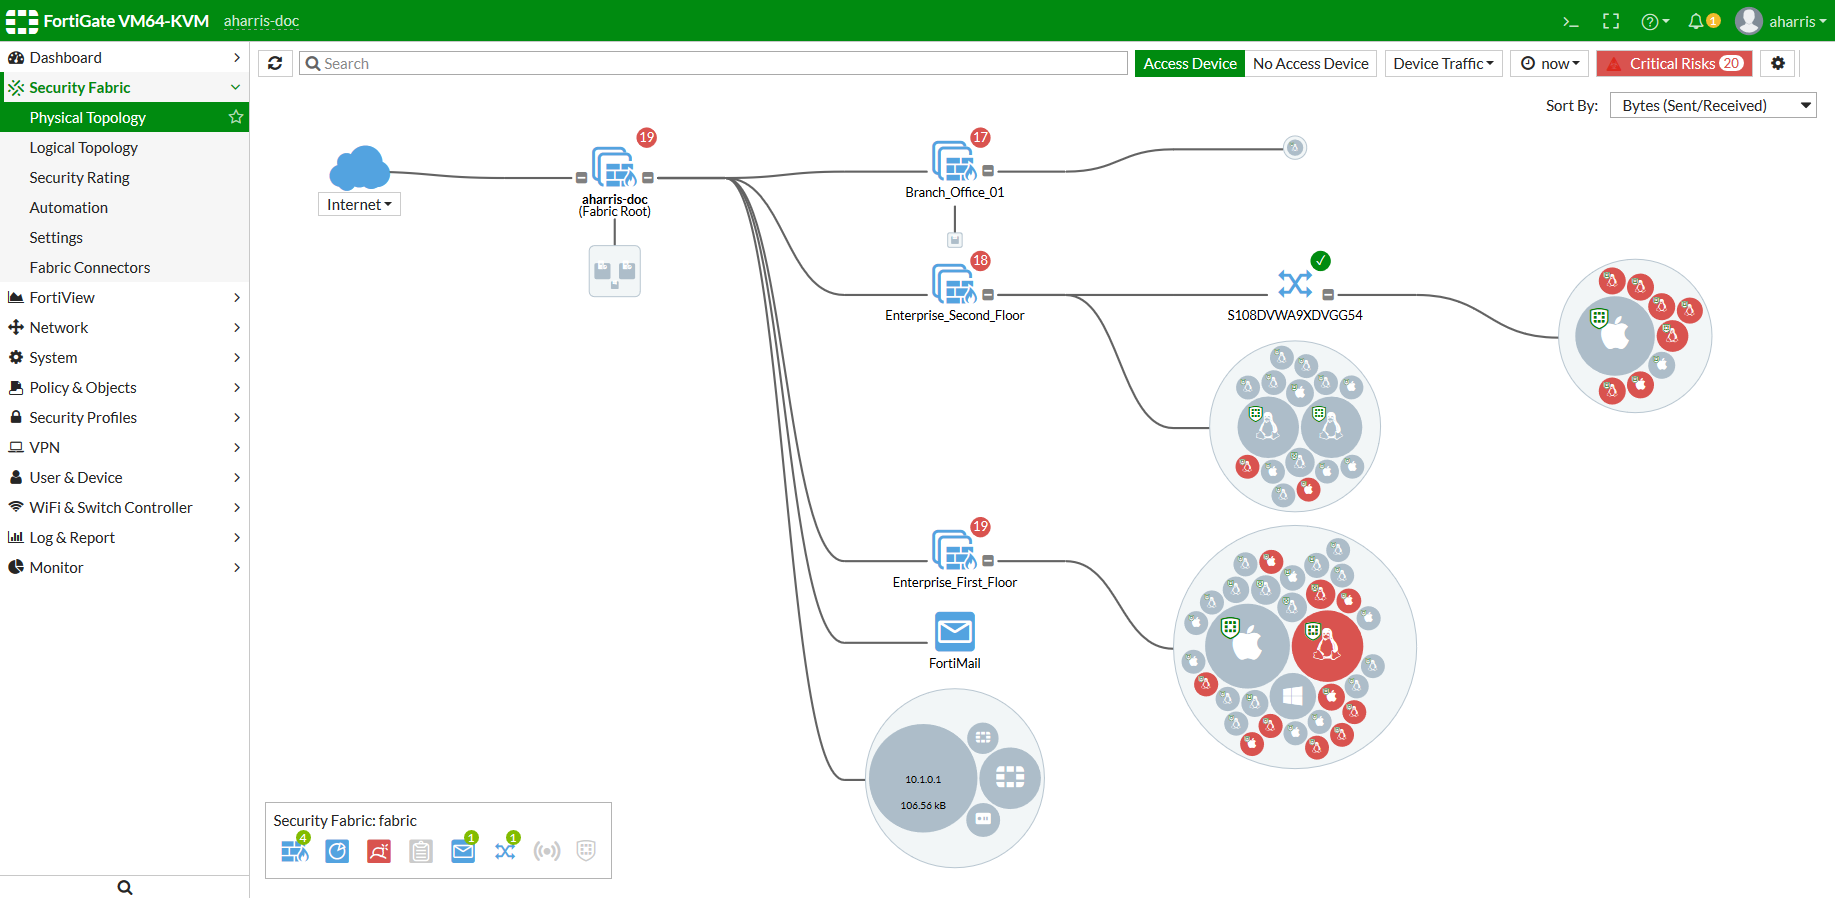
Task: Enter fullscreen mode via header icon
Action: pos(1611,21)
